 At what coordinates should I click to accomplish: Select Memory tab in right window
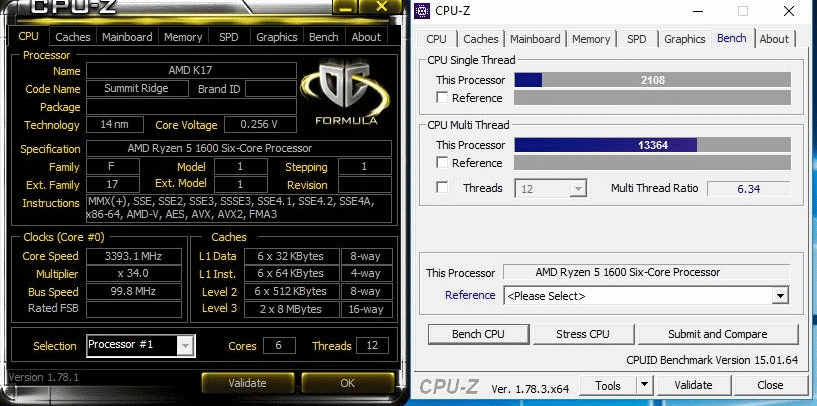tap(591, 39)
